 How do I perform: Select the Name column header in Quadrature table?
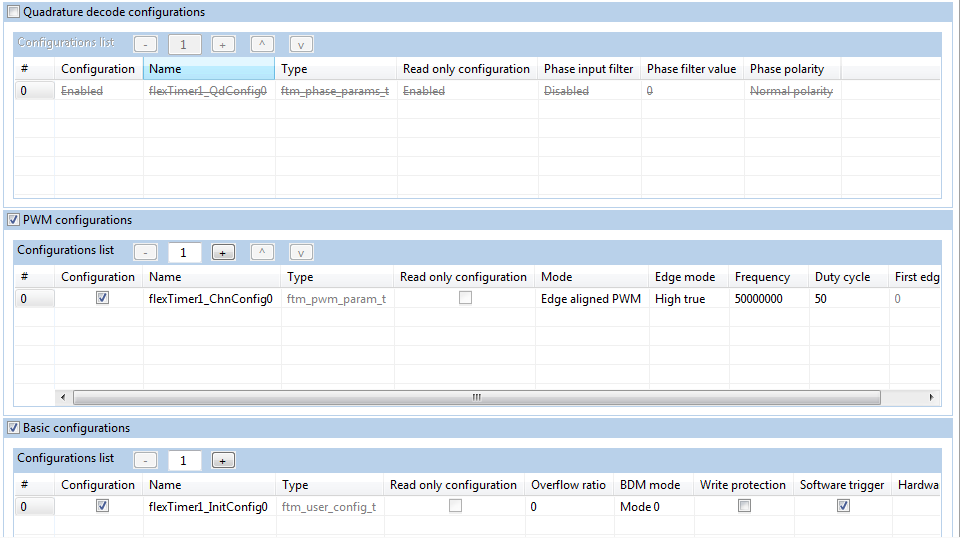click(209, 69)
